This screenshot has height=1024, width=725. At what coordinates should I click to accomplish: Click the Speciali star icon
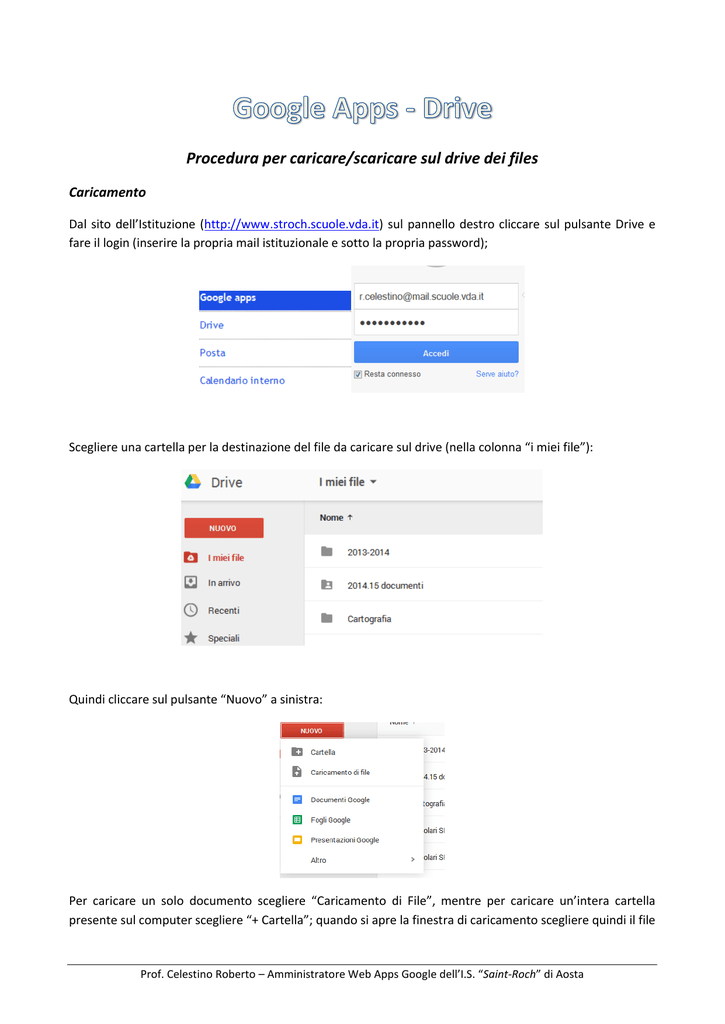(191, 637)
